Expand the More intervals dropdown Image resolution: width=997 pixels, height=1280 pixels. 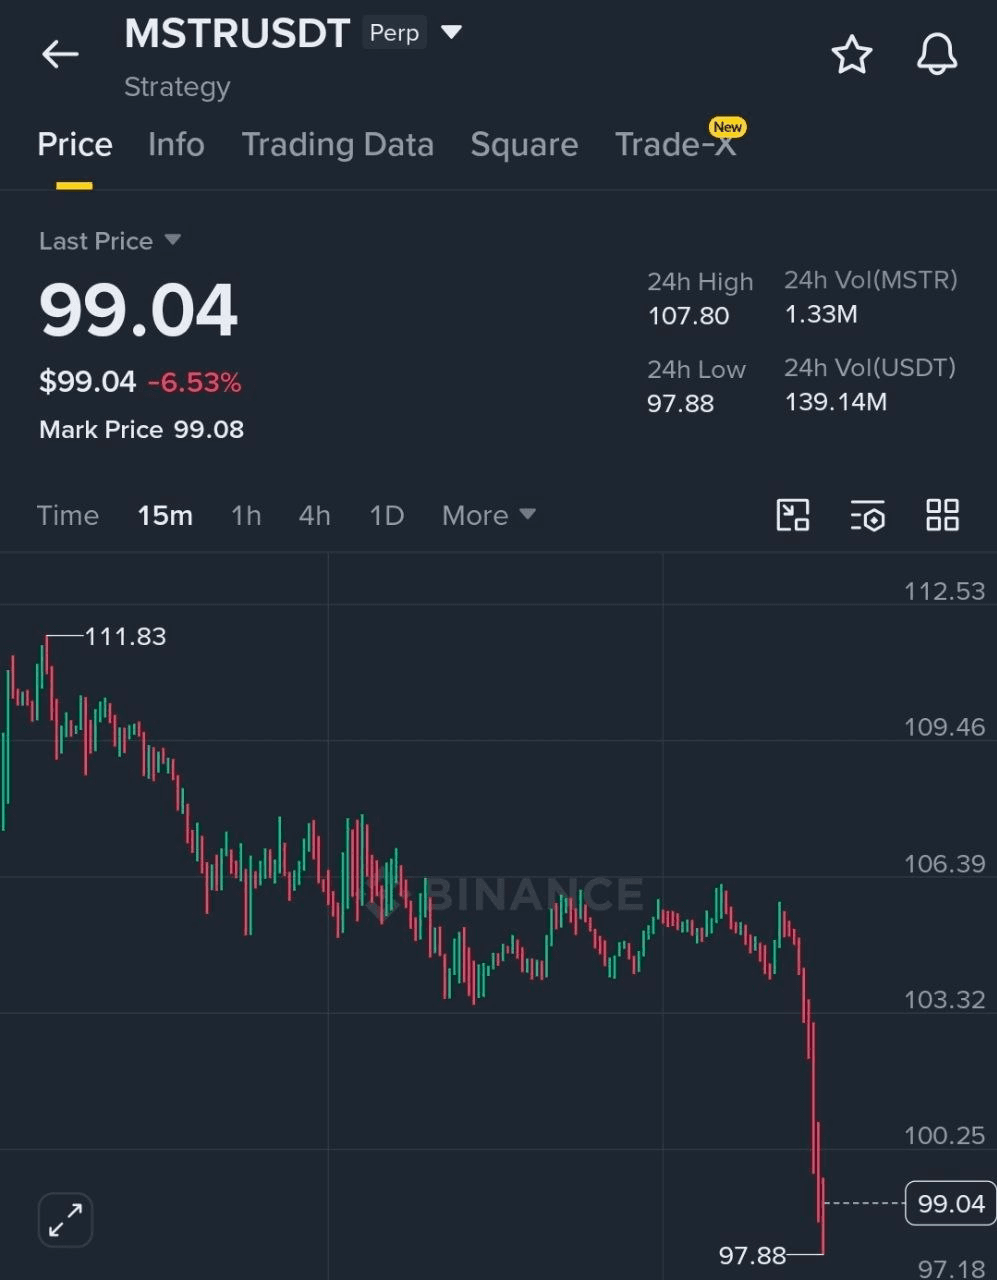coord(489,516)
